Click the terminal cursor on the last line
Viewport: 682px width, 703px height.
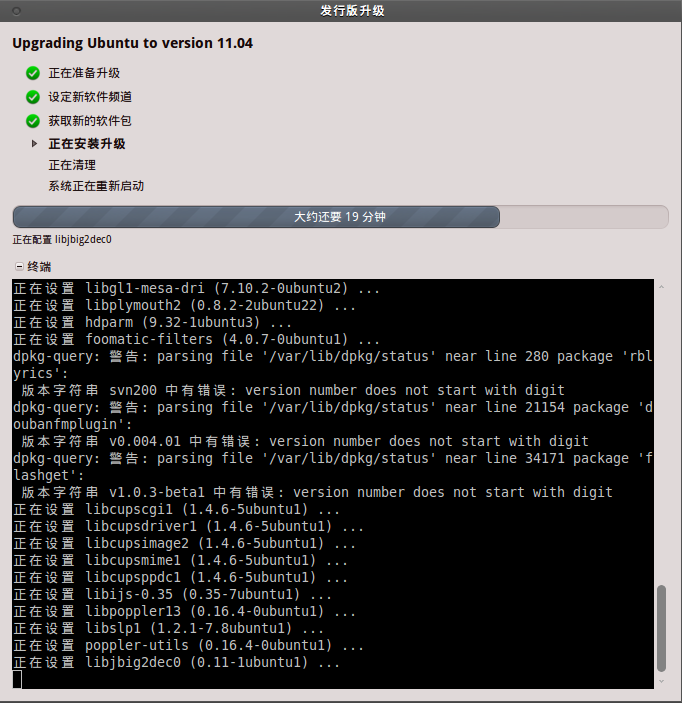tap(17, 680)
